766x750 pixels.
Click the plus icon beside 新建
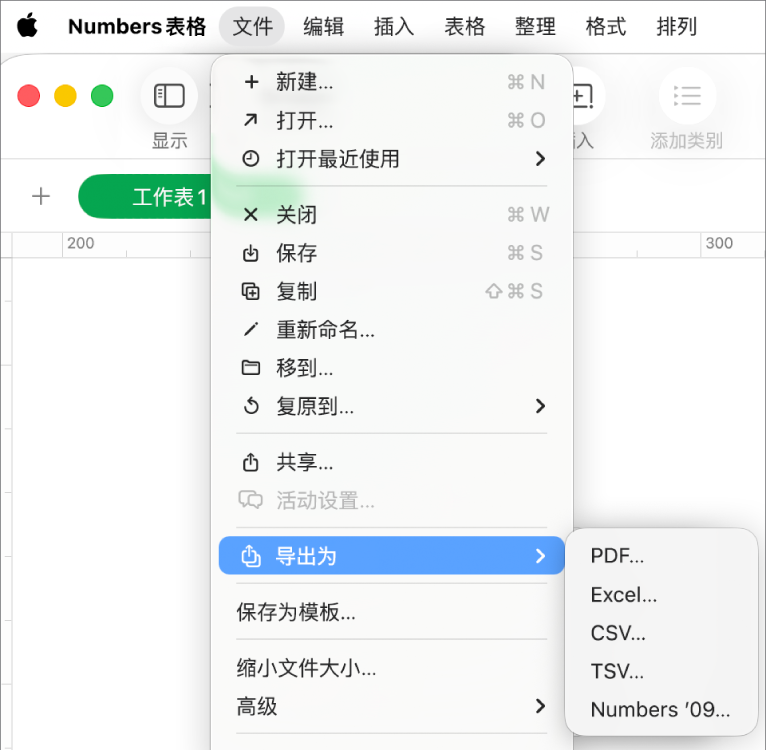(x=251, y=82)
